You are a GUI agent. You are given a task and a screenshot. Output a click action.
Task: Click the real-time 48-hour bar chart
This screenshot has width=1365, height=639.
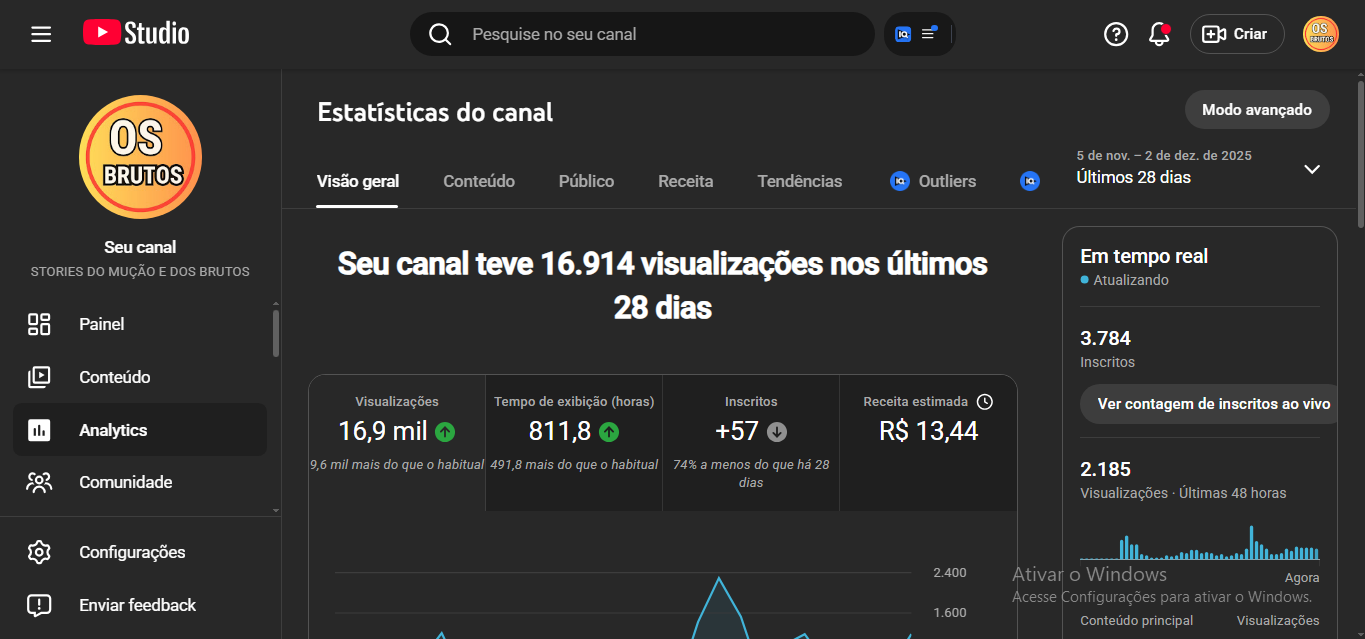1200,541
